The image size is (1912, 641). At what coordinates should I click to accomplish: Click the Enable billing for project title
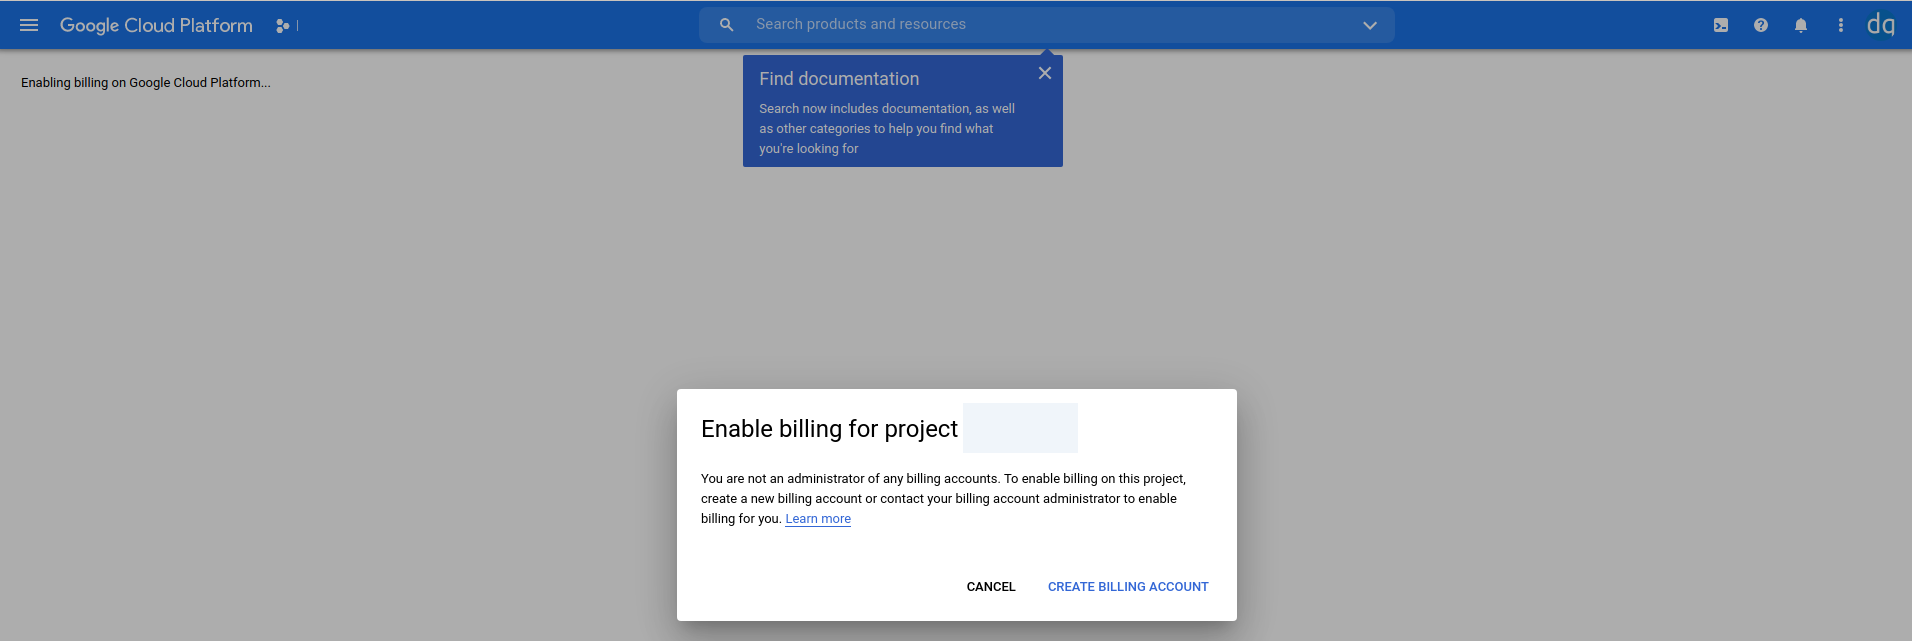tap(829, 429)
